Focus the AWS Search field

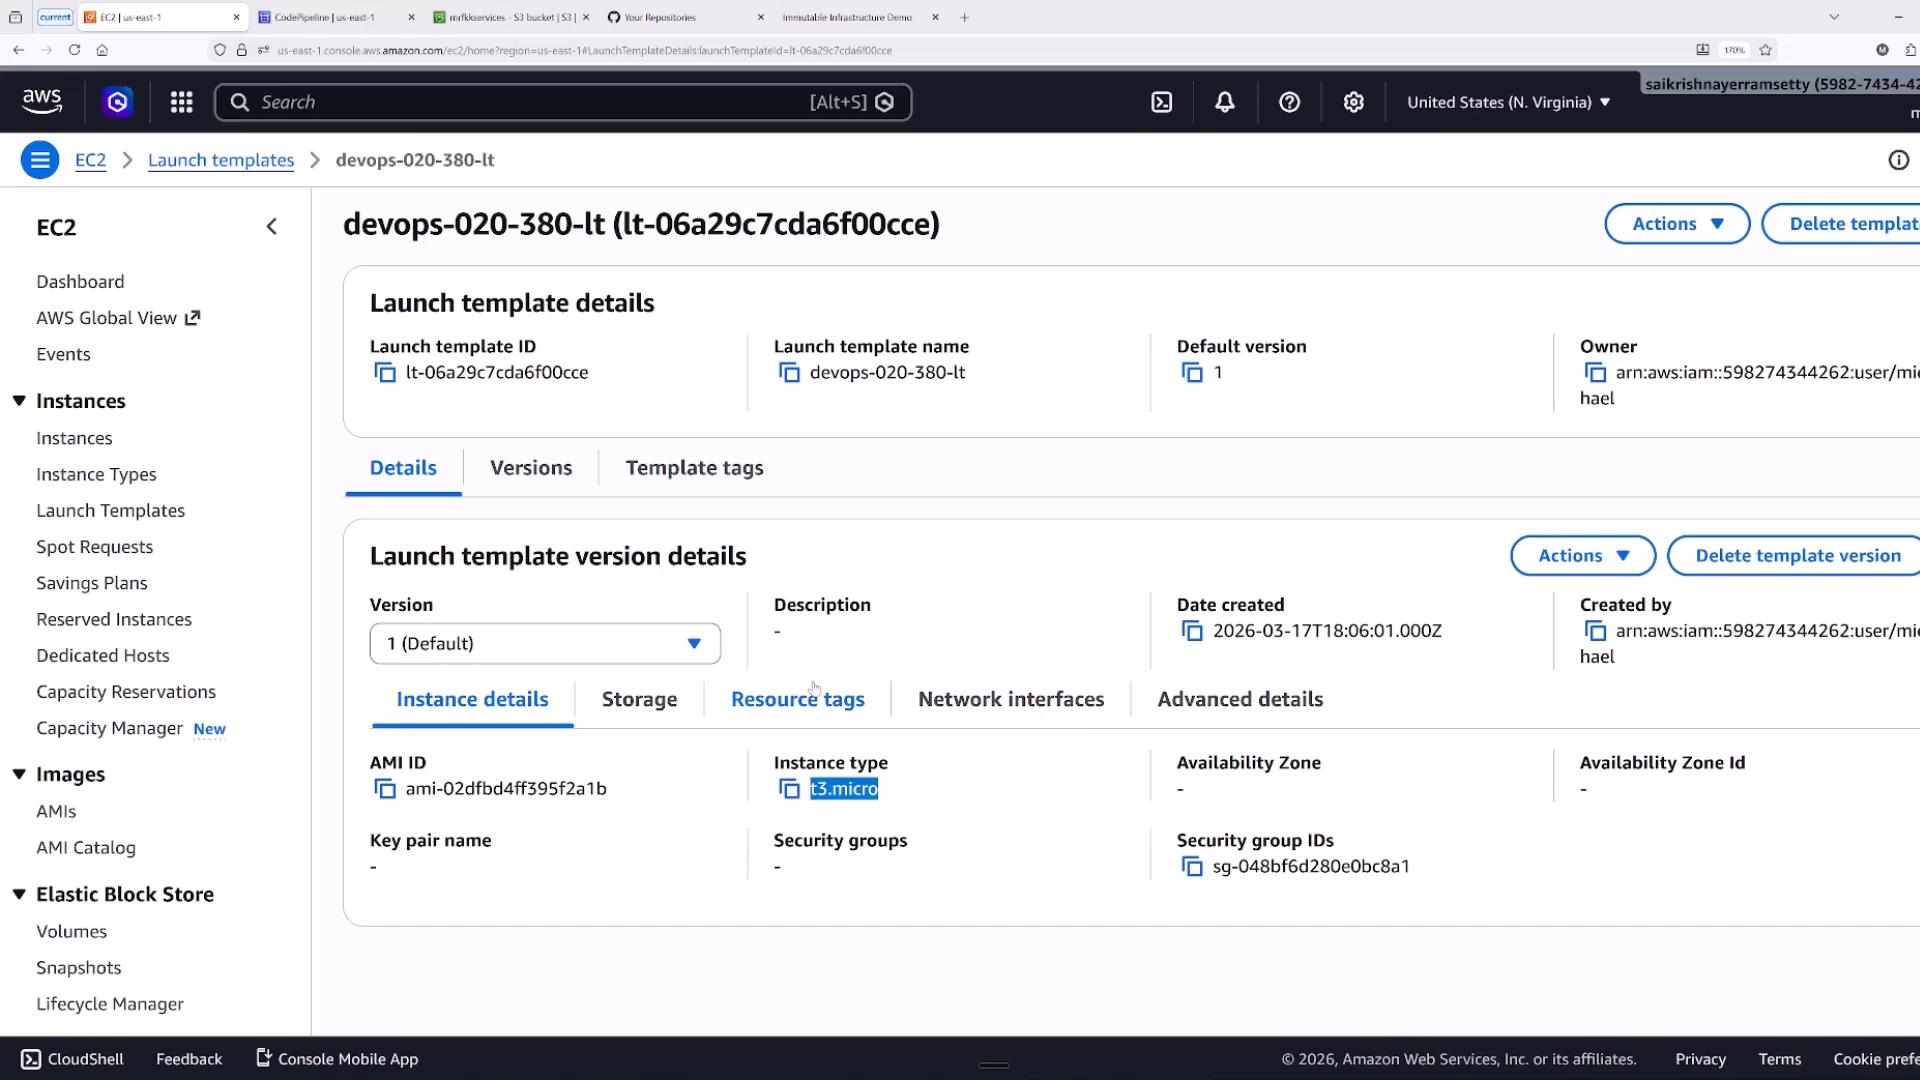563,102
